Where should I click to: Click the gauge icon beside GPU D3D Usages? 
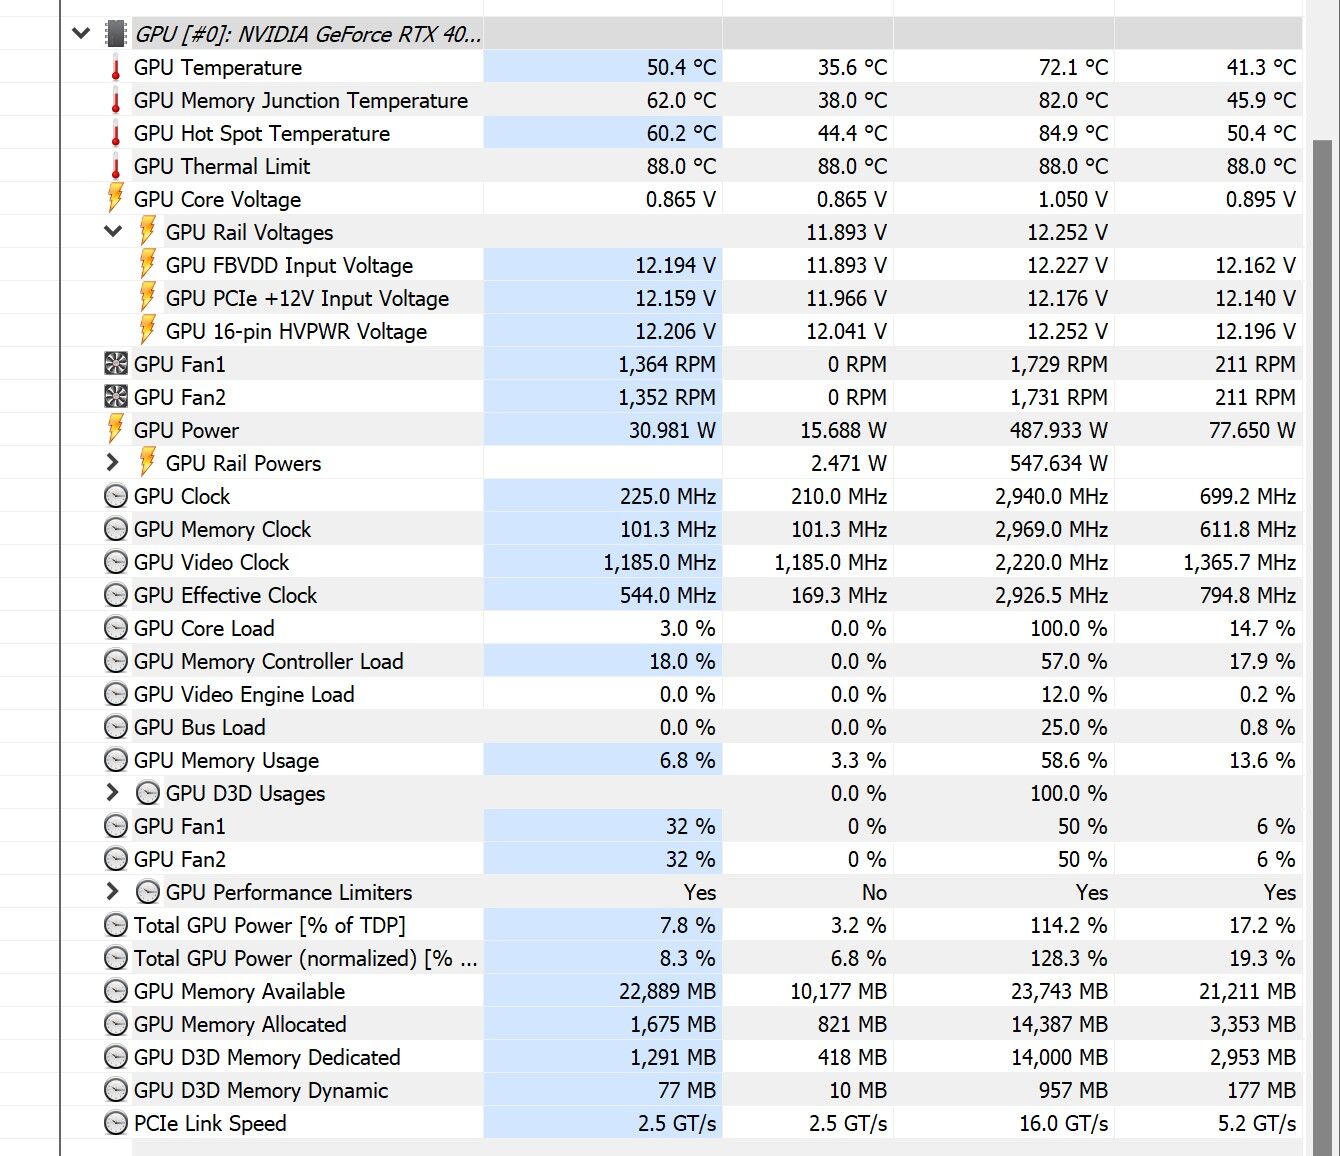148,793
